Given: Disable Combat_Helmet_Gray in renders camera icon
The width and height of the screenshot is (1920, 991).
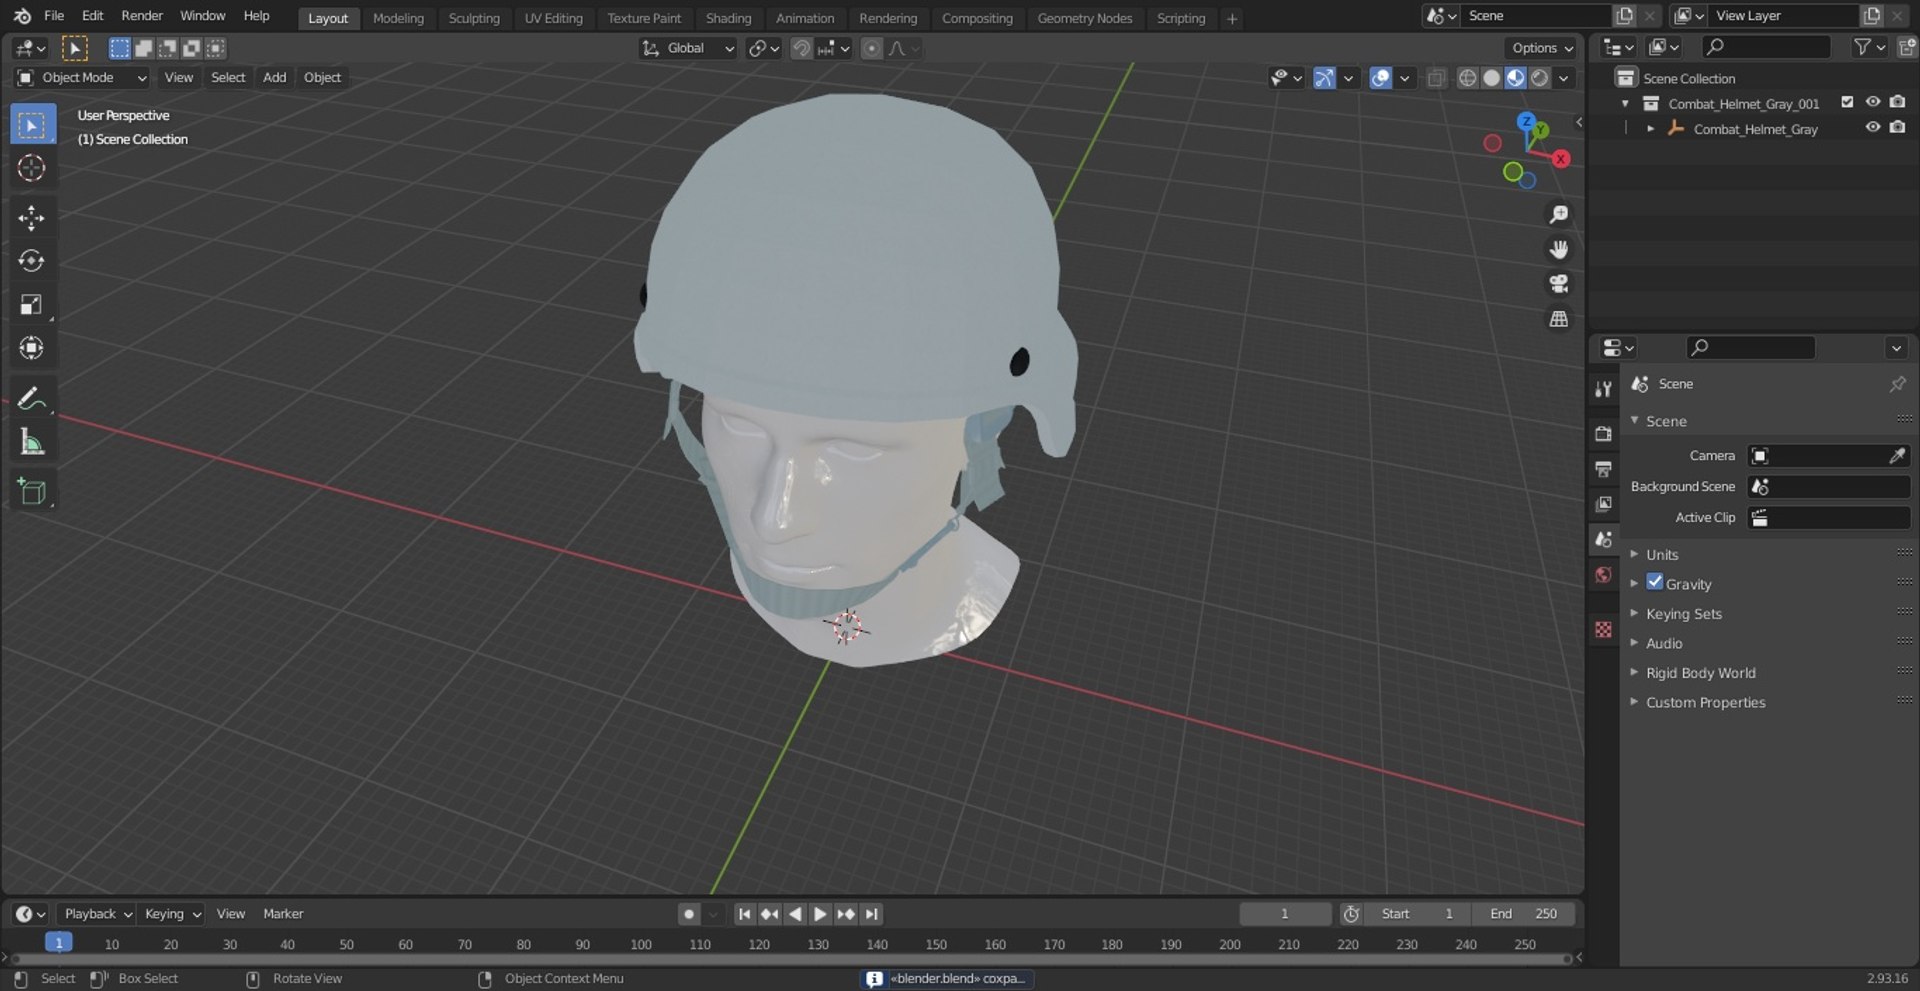Looking at the screenshot, I should coord(1897,127).
